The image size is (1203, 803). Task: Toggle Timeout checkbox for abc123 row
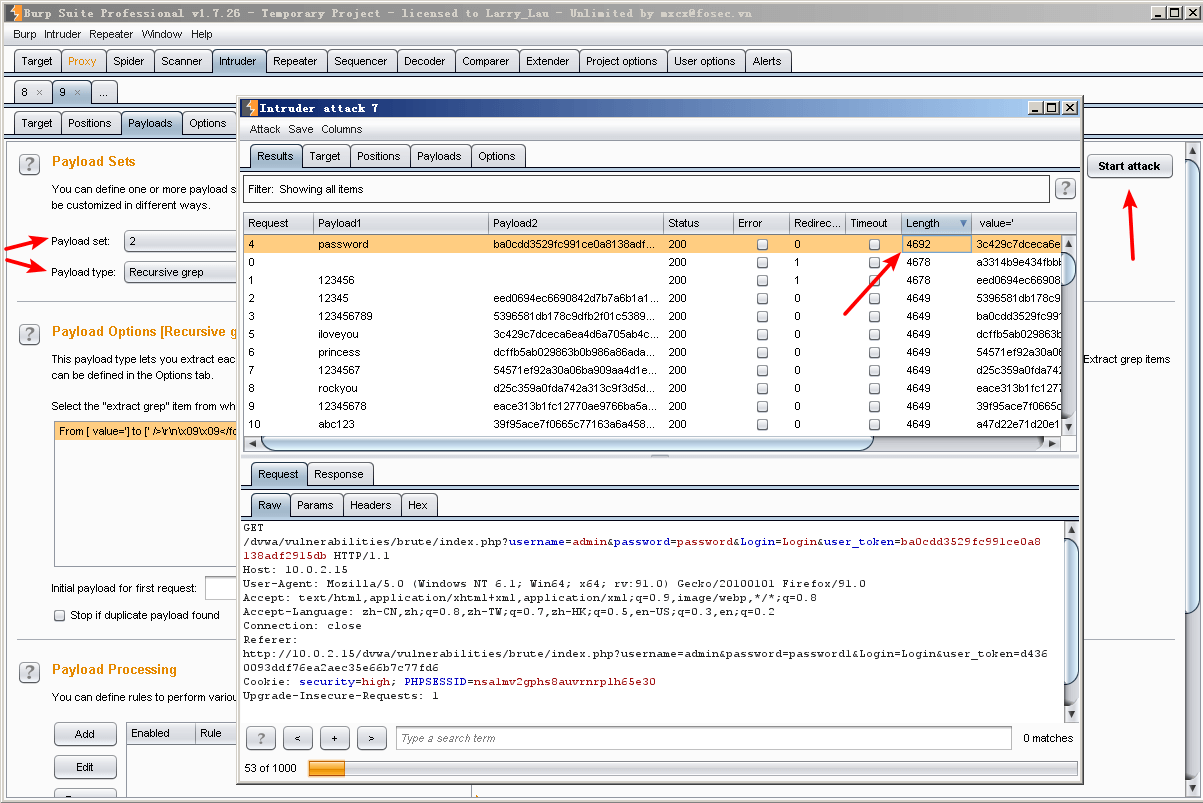(875, 424)
